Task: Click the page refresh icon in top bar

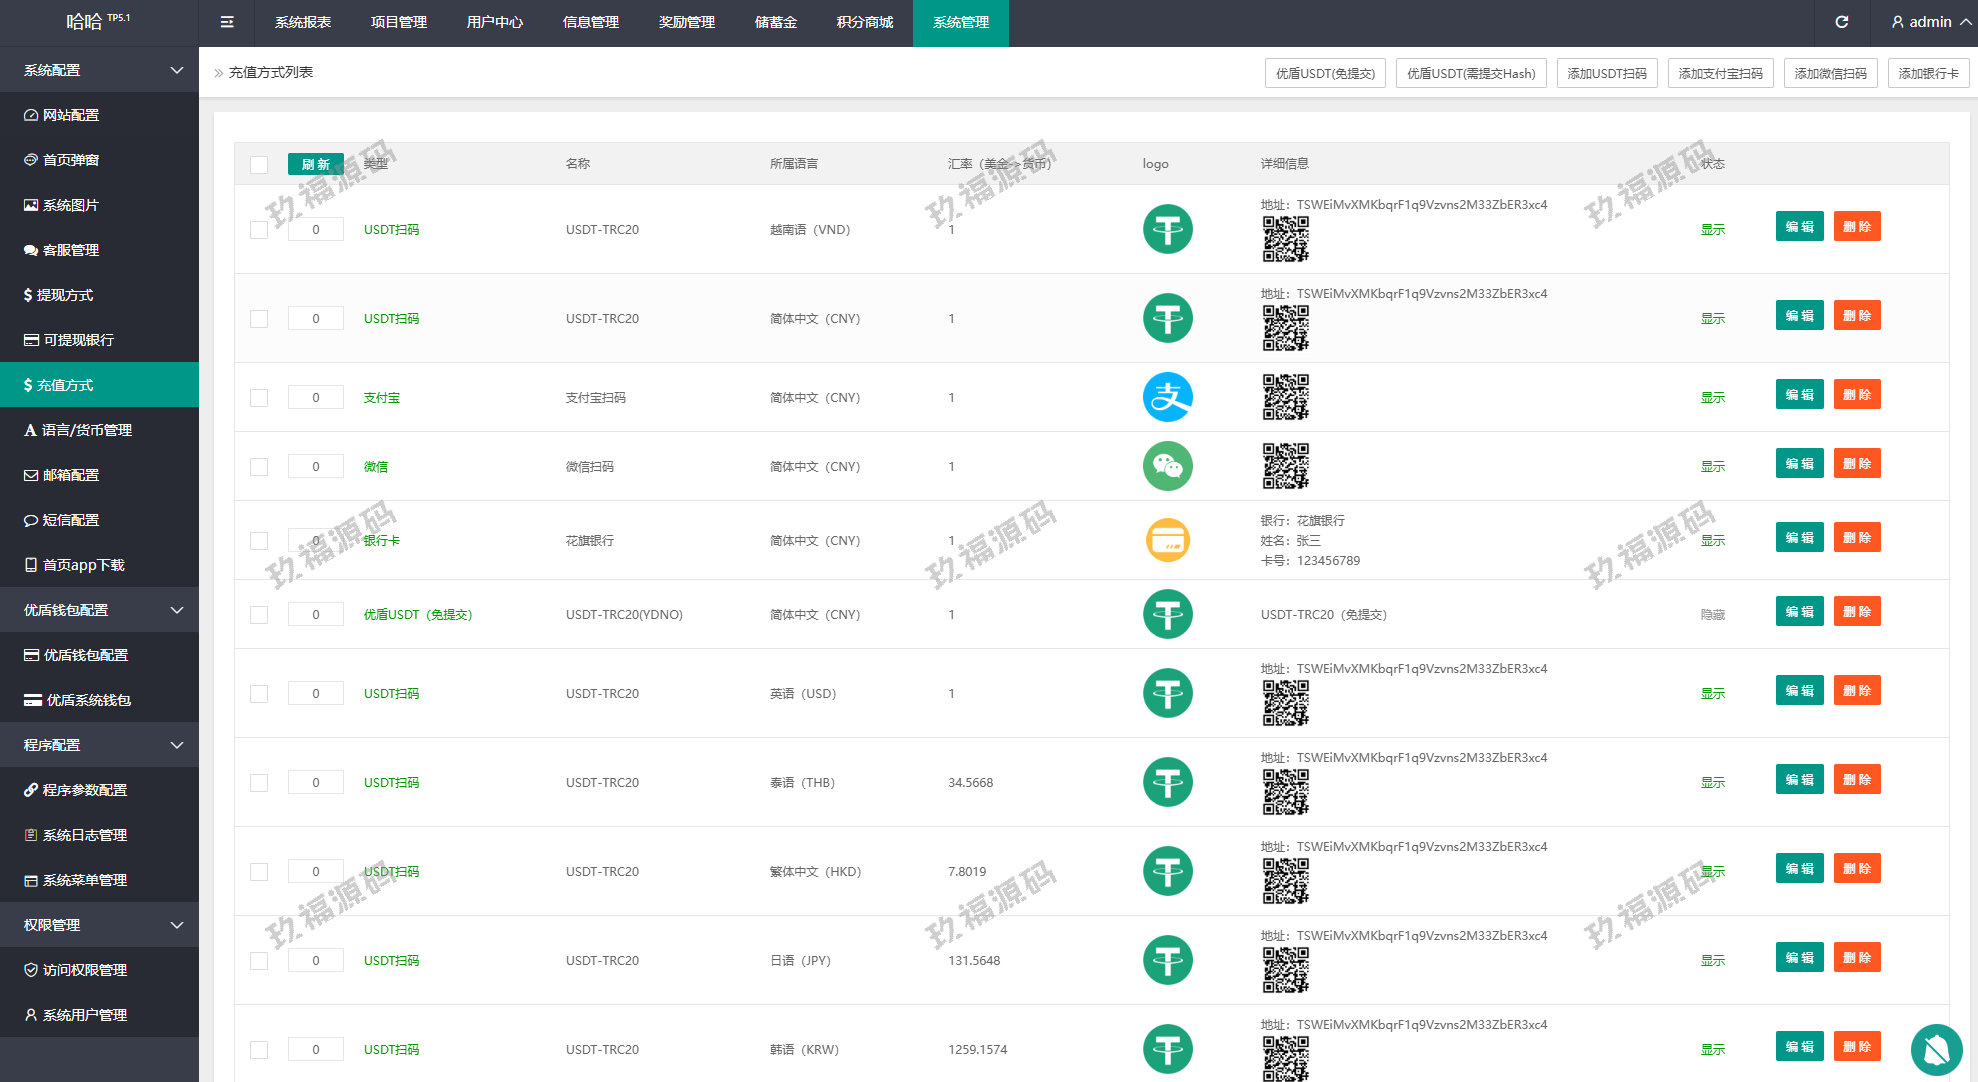Action: (1842, 22)
